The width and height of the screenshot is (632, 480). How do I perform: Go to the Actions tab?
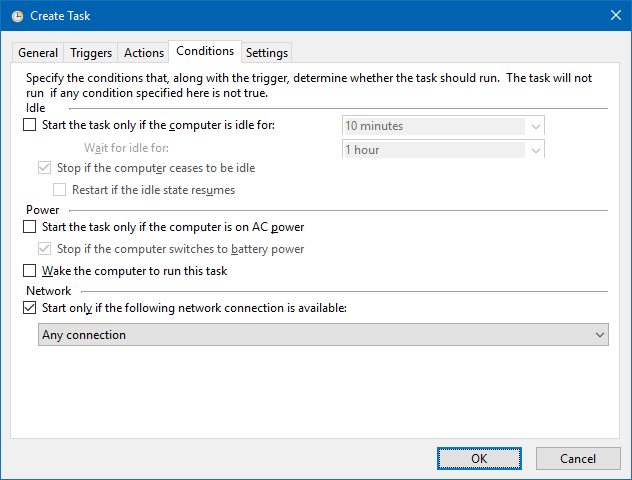[144, 53]
